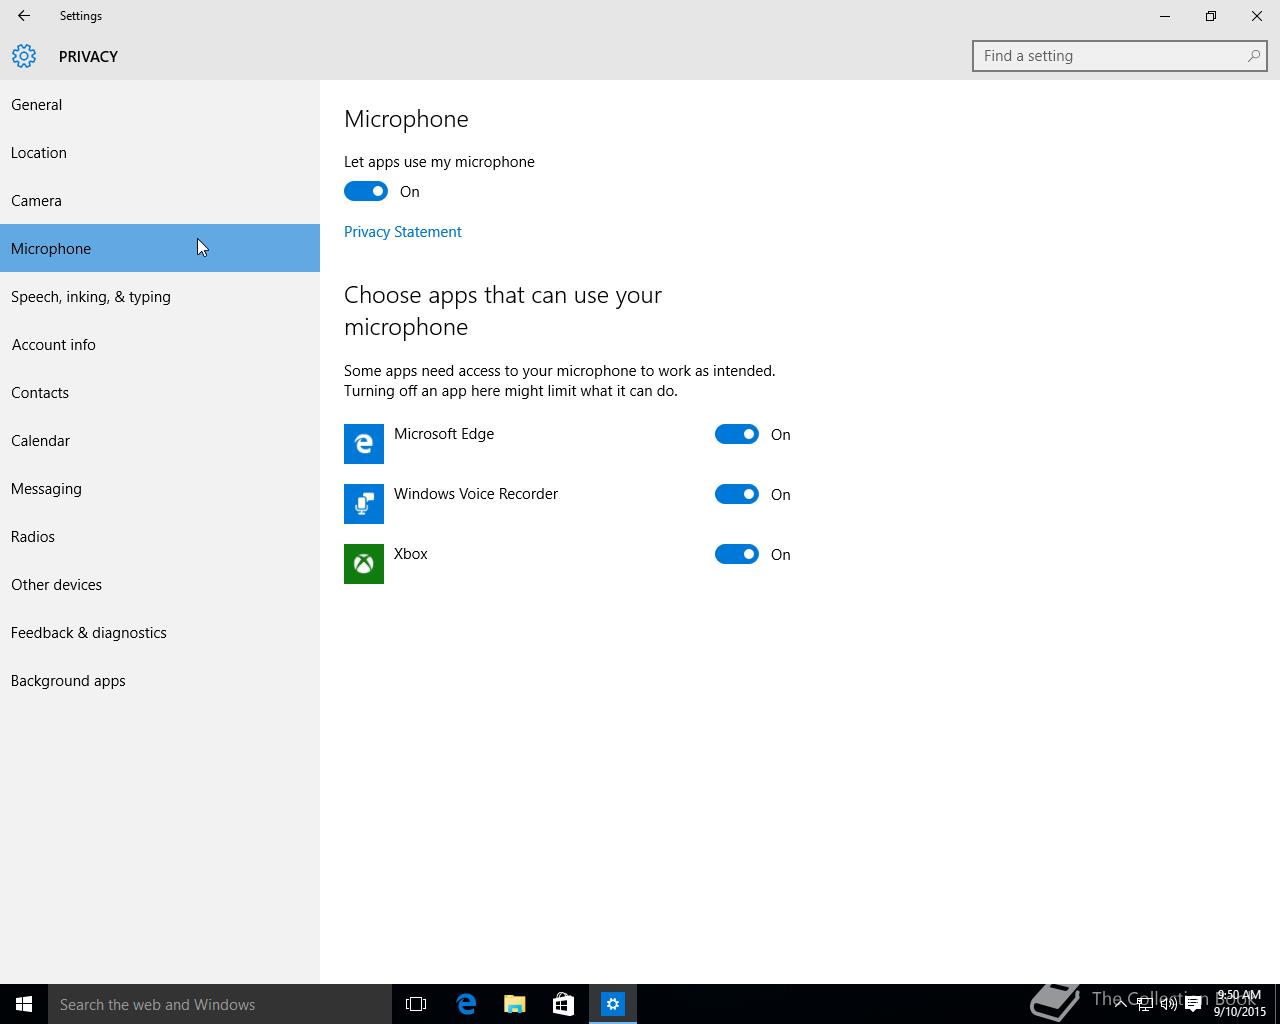Image resolution: width=1280 pixels, height=1024 pixels.
Task: Open the Store from the taskbar
Action: [563, 1004]
